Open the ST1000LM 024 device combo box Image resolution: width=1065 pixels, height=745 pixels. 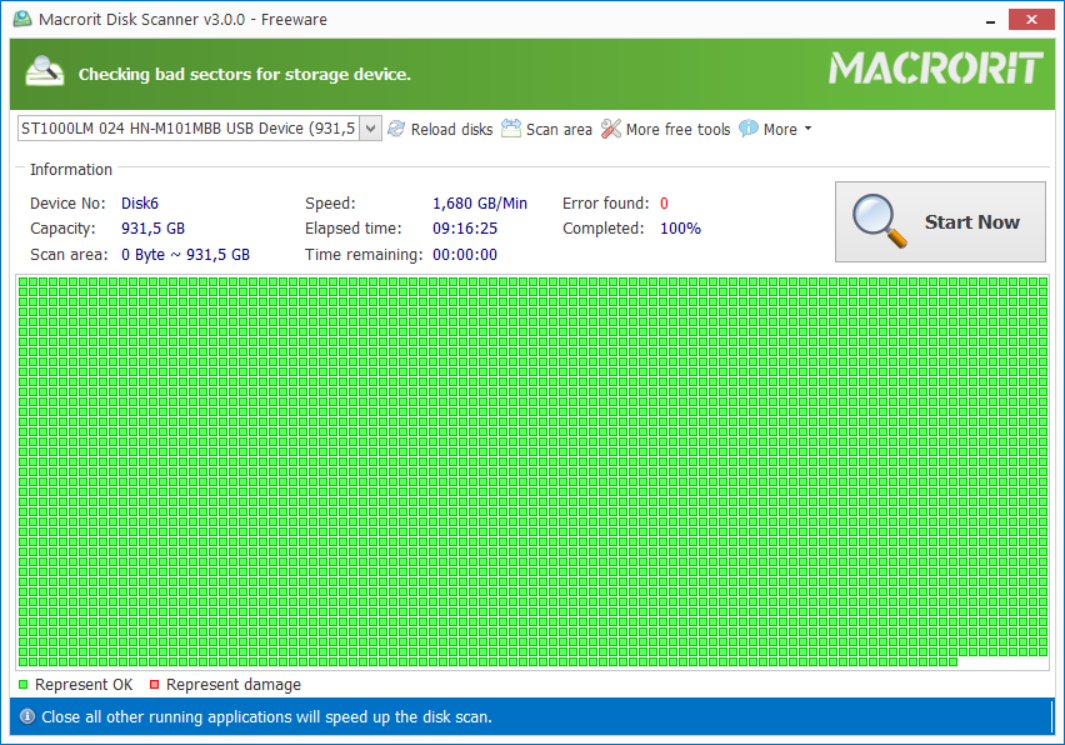pyautogui.click(x=188, y=129)
